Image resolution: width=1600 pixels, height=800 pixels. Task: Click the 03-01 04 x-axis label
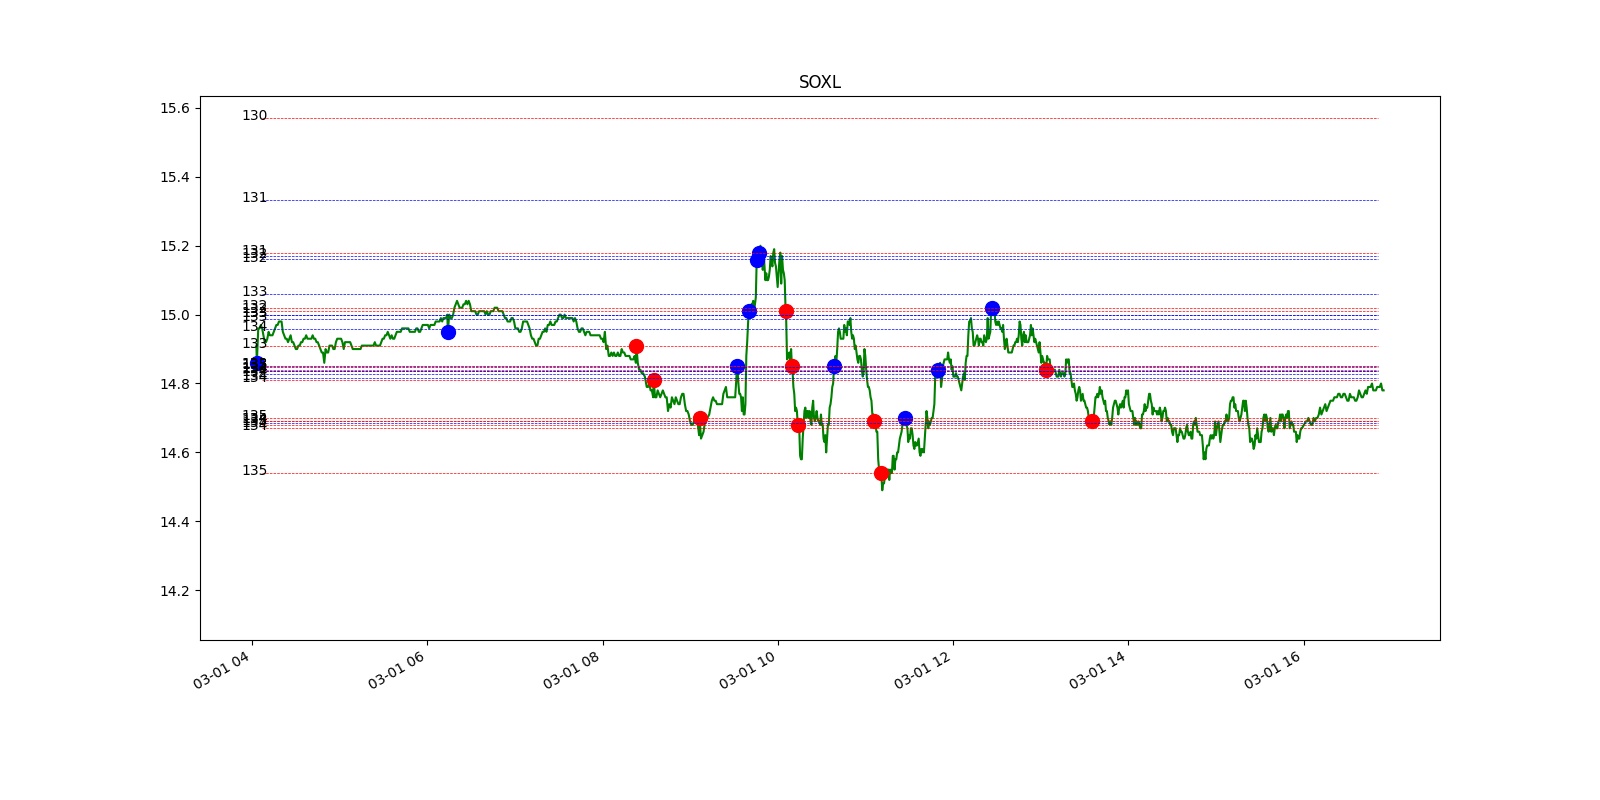pyautogui.click(x=221, y=670)
